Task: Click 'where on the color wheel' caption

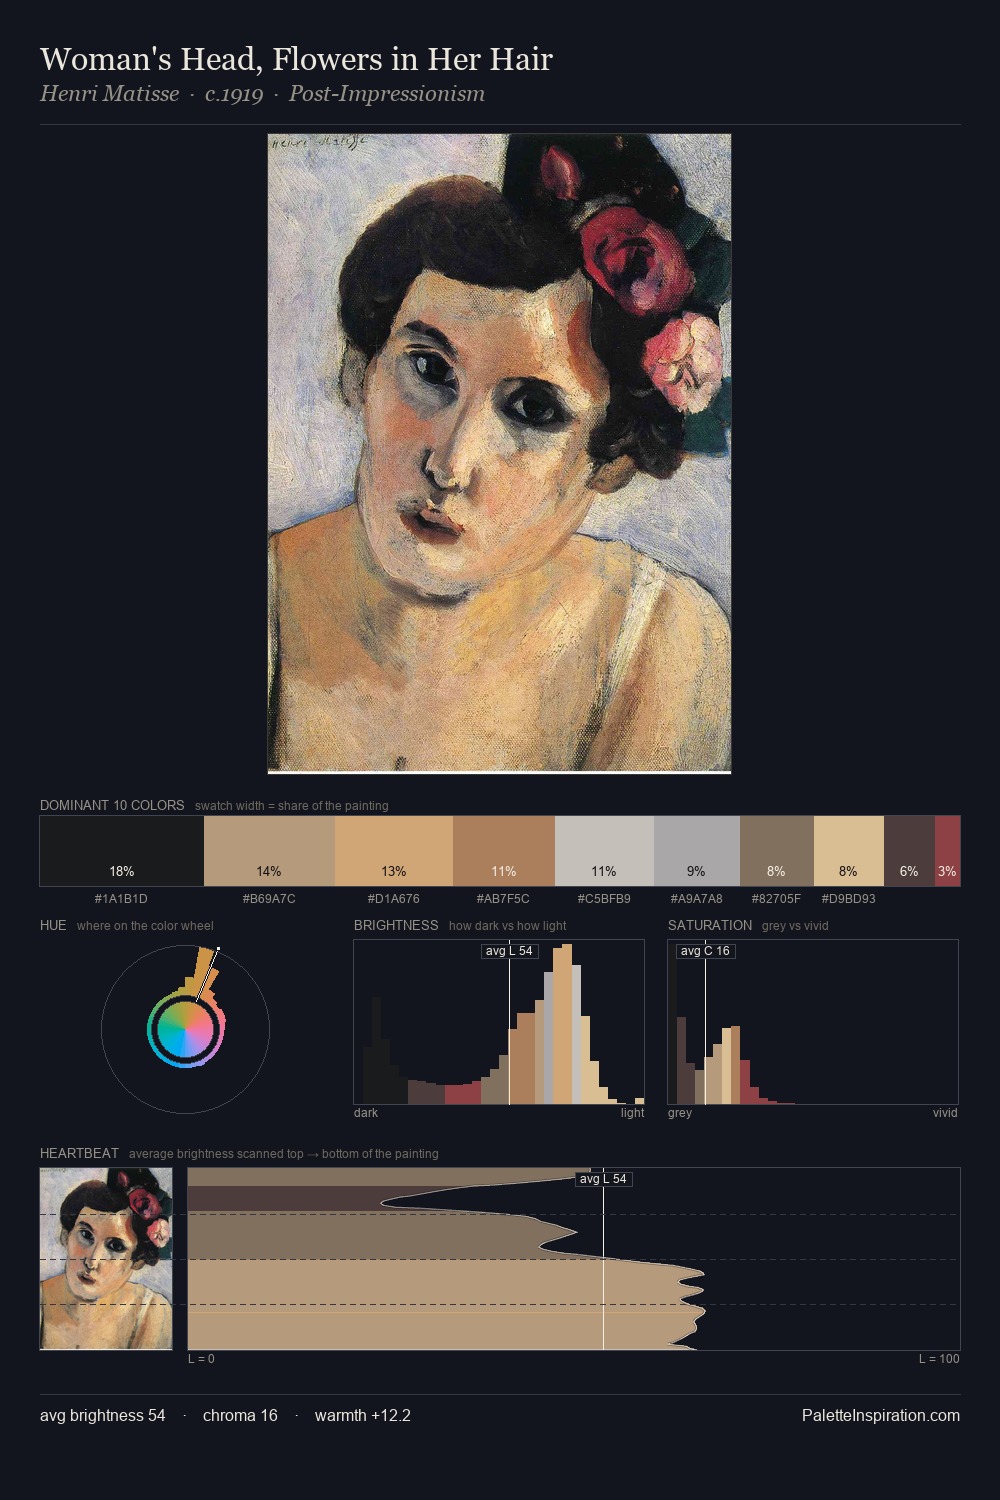Action: click(x=145, y=926)
